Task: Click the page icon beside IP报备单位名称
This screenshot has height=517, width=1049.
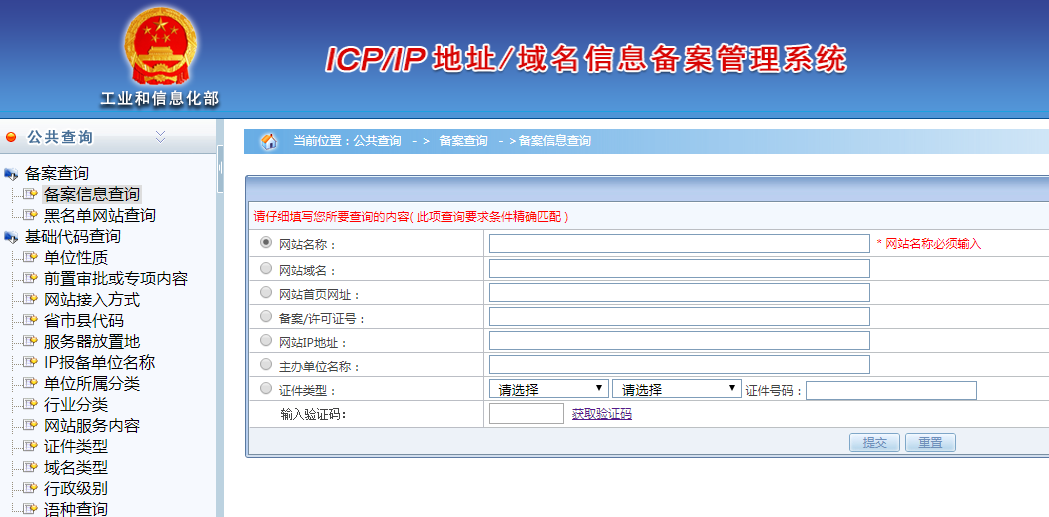Action: point(30,363)
